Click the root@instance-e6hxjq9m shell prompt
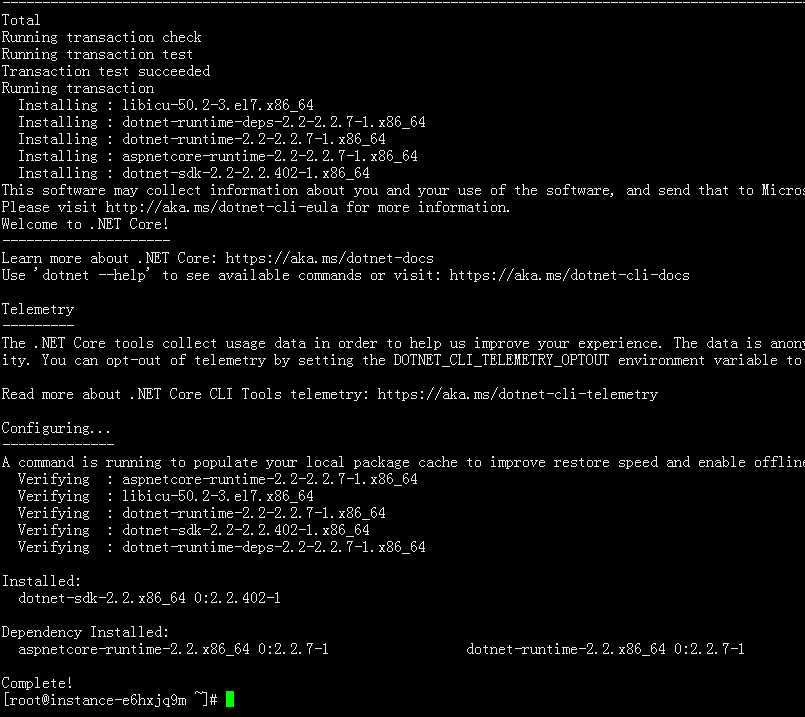Viewport: 805px width, 717px height. click(x=109, y=700)
